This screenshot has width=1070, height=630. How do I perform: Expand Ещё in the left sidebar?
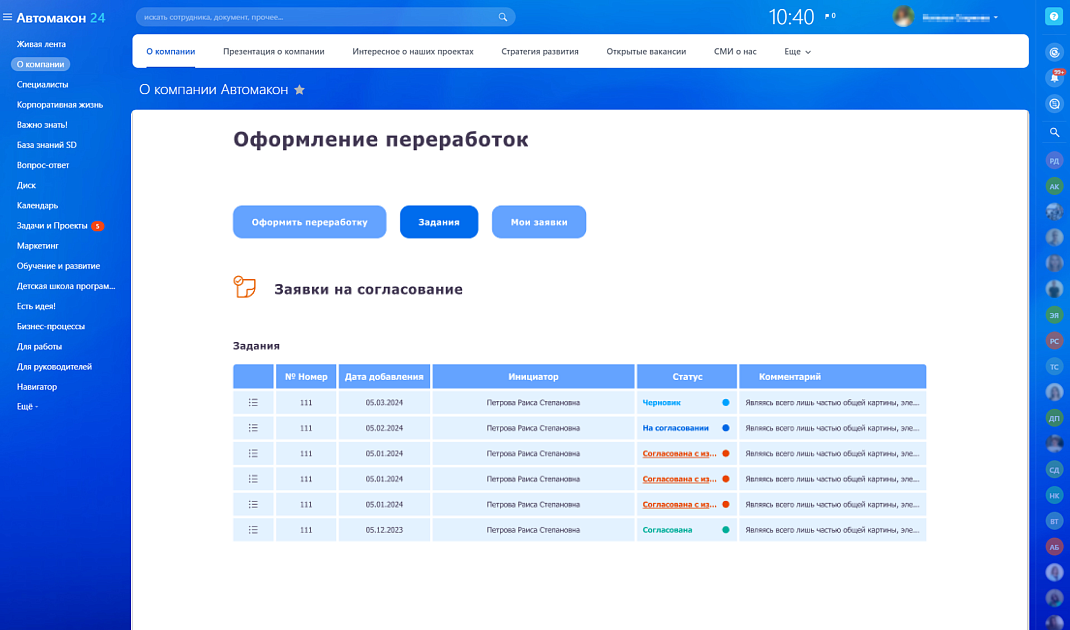27,407
